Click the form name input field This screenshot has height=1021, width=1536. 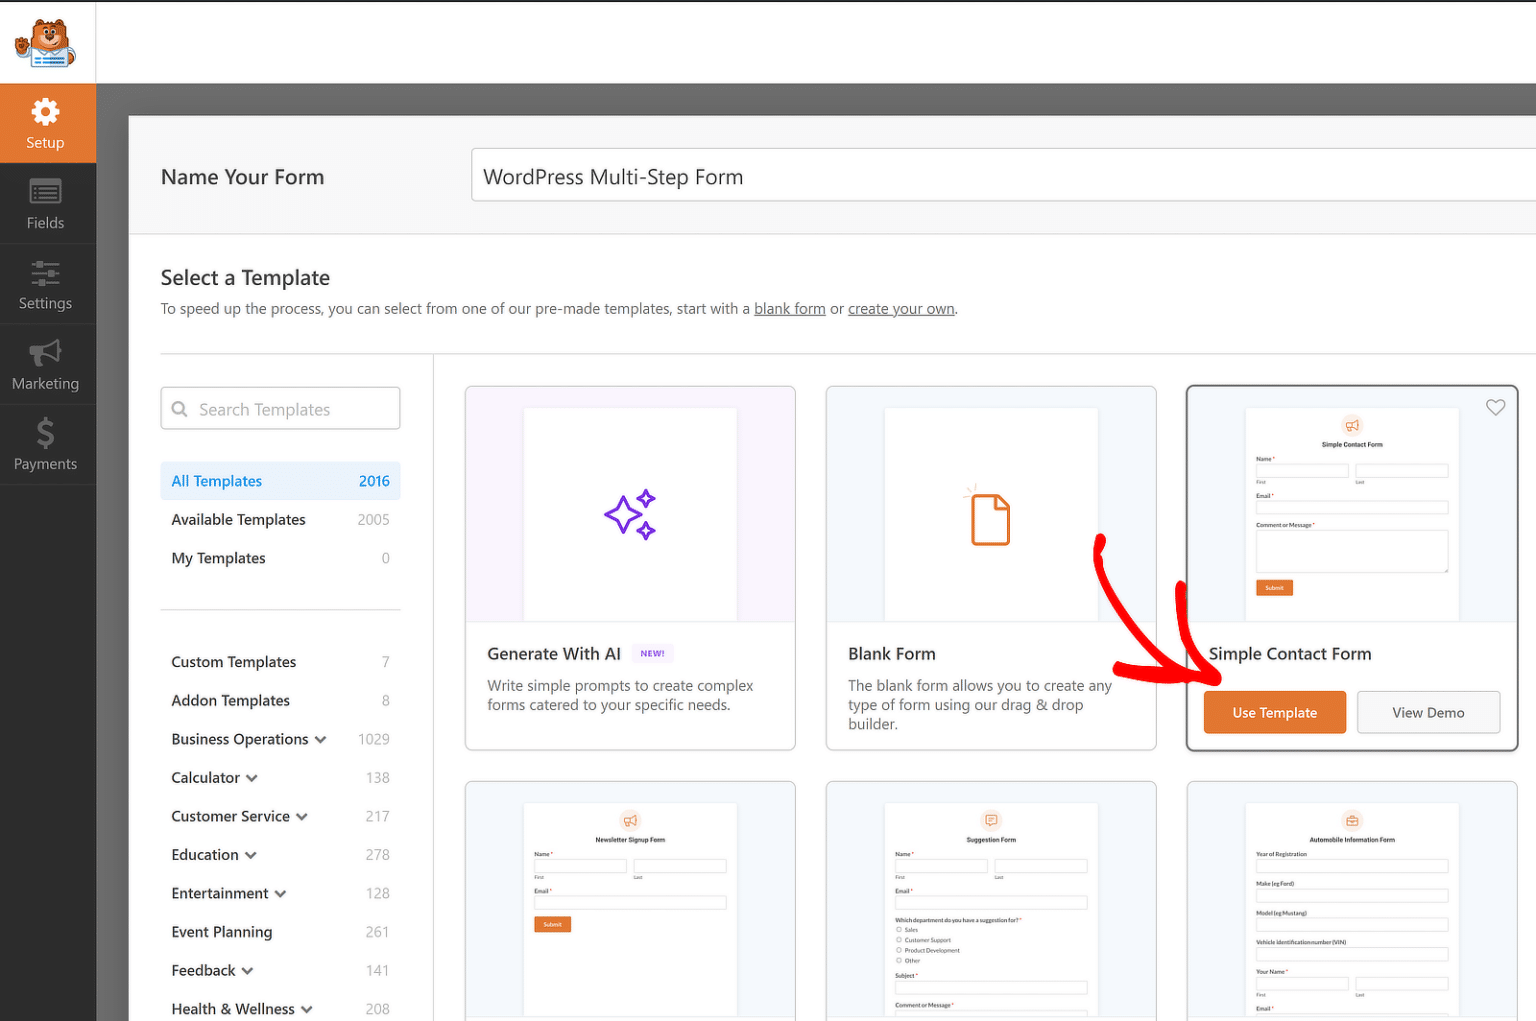tap(900, 176)
